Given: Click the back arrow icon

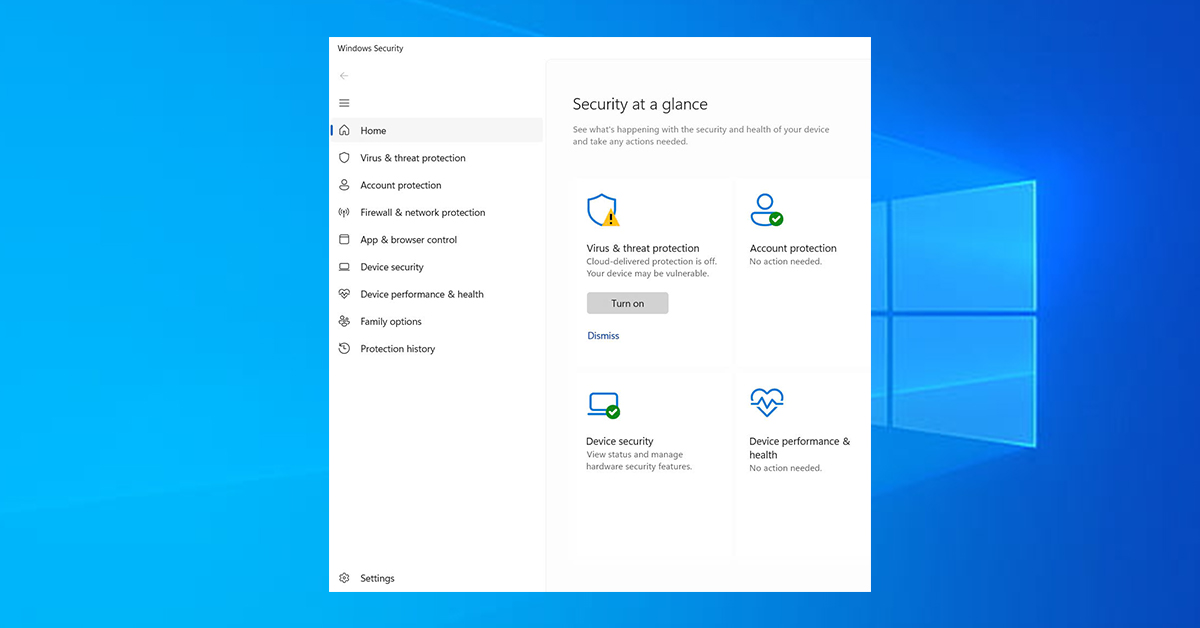Looking at the screenshot, I should [x=344, y=76].
